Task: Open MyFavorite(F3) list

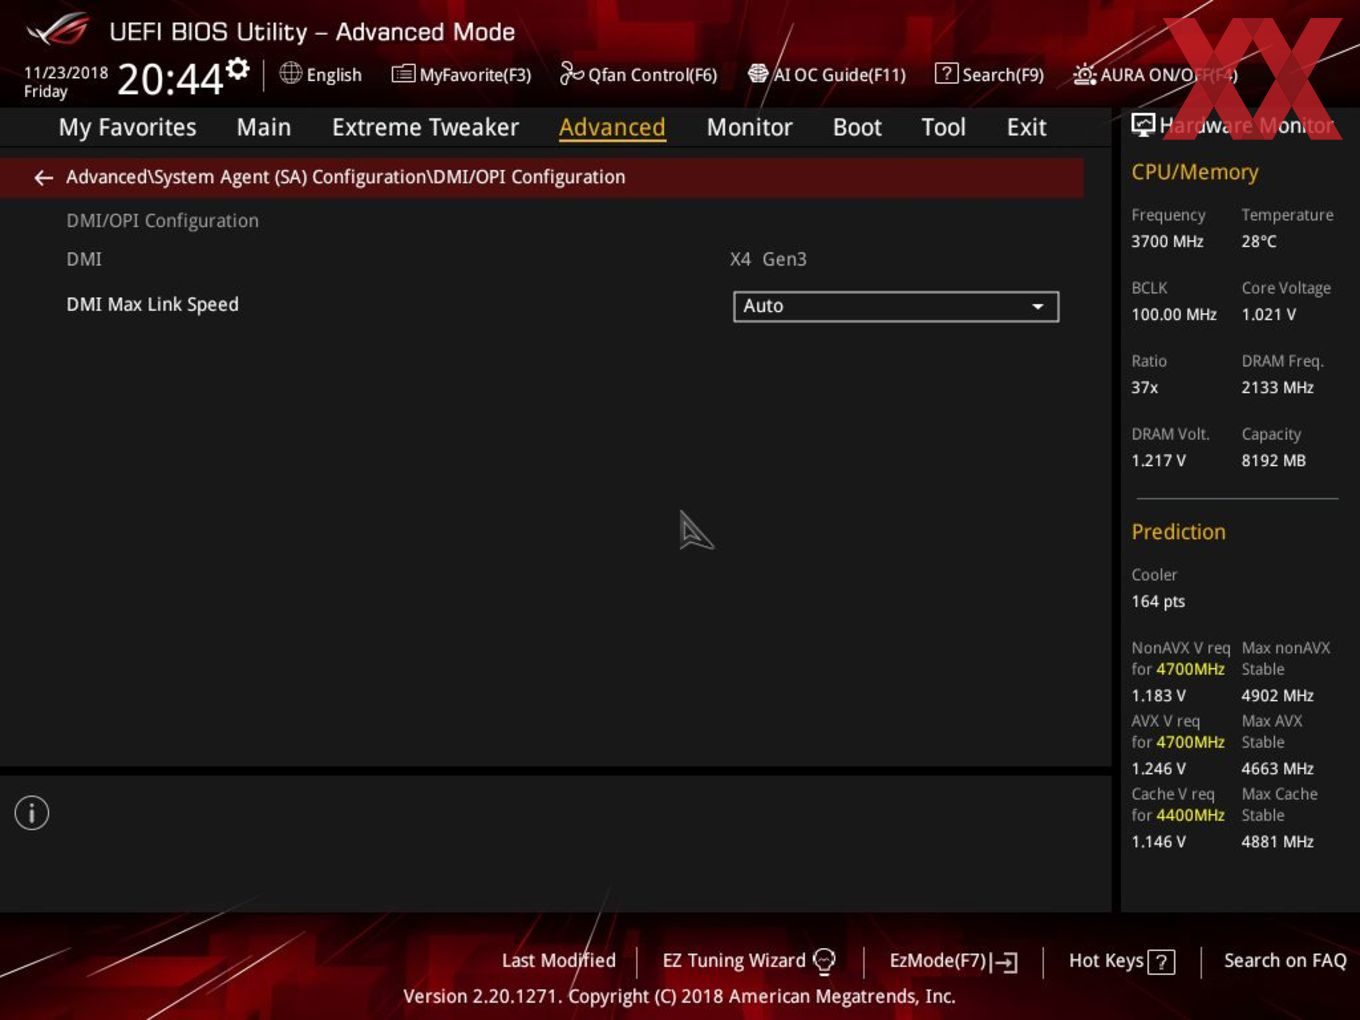Action: point(461,74)
